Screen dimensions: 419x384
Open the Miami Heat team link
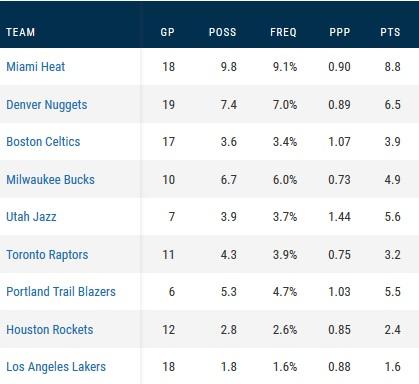pyautogui.click(x=36, y=67)
